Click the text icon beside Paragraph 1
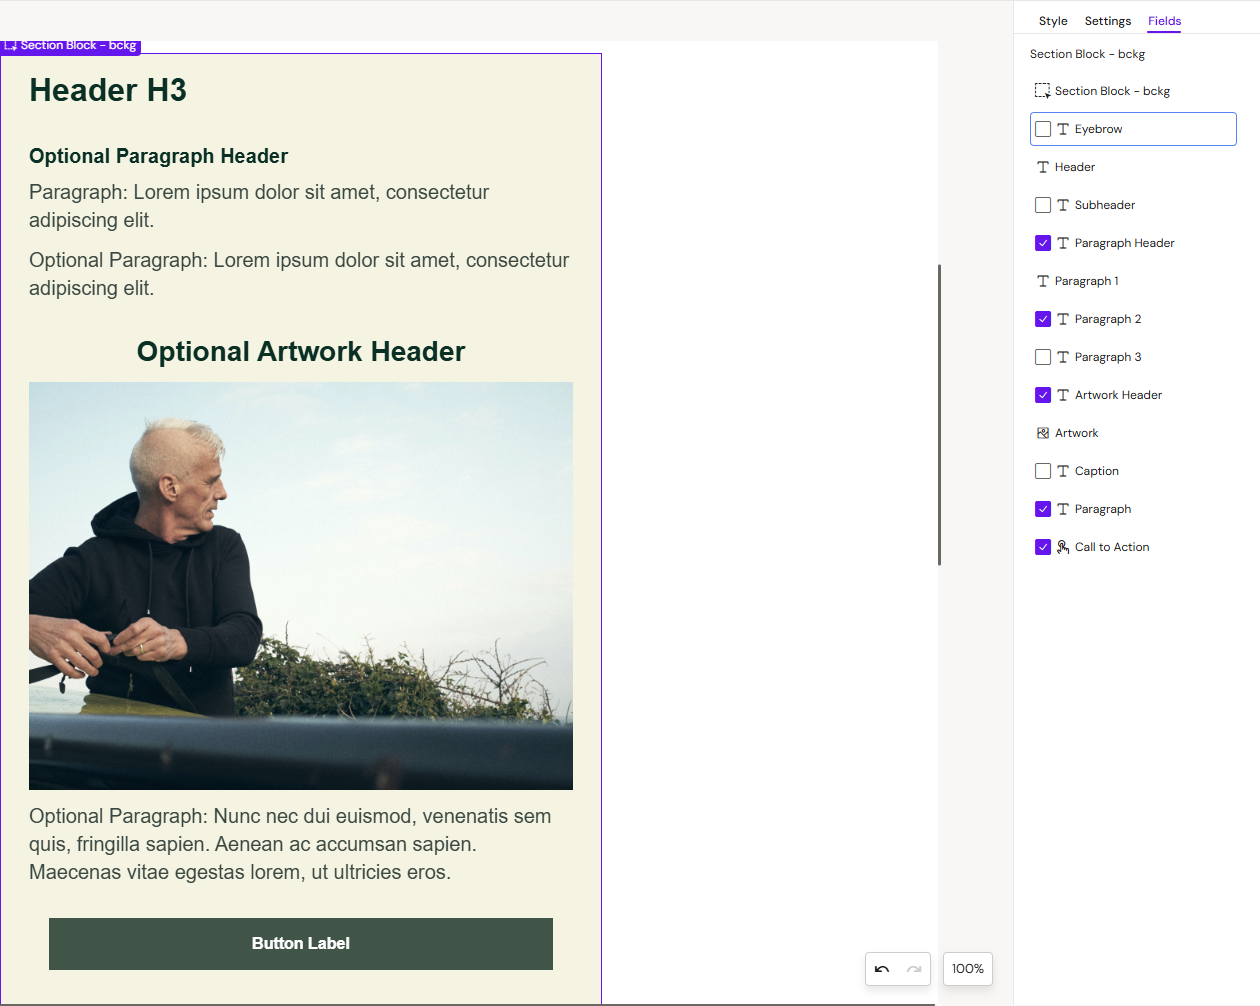1260x1006 pixels. pos(1042,281)
